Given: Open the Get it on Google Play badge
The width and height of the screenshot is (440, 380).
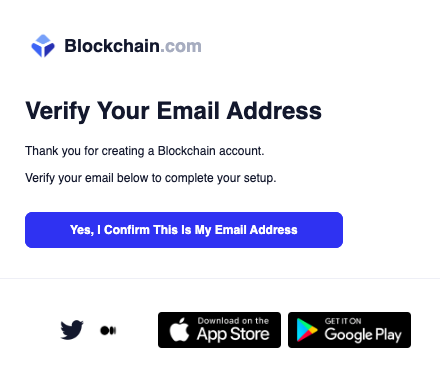Looking at the screenshot, I should point(349,330).
